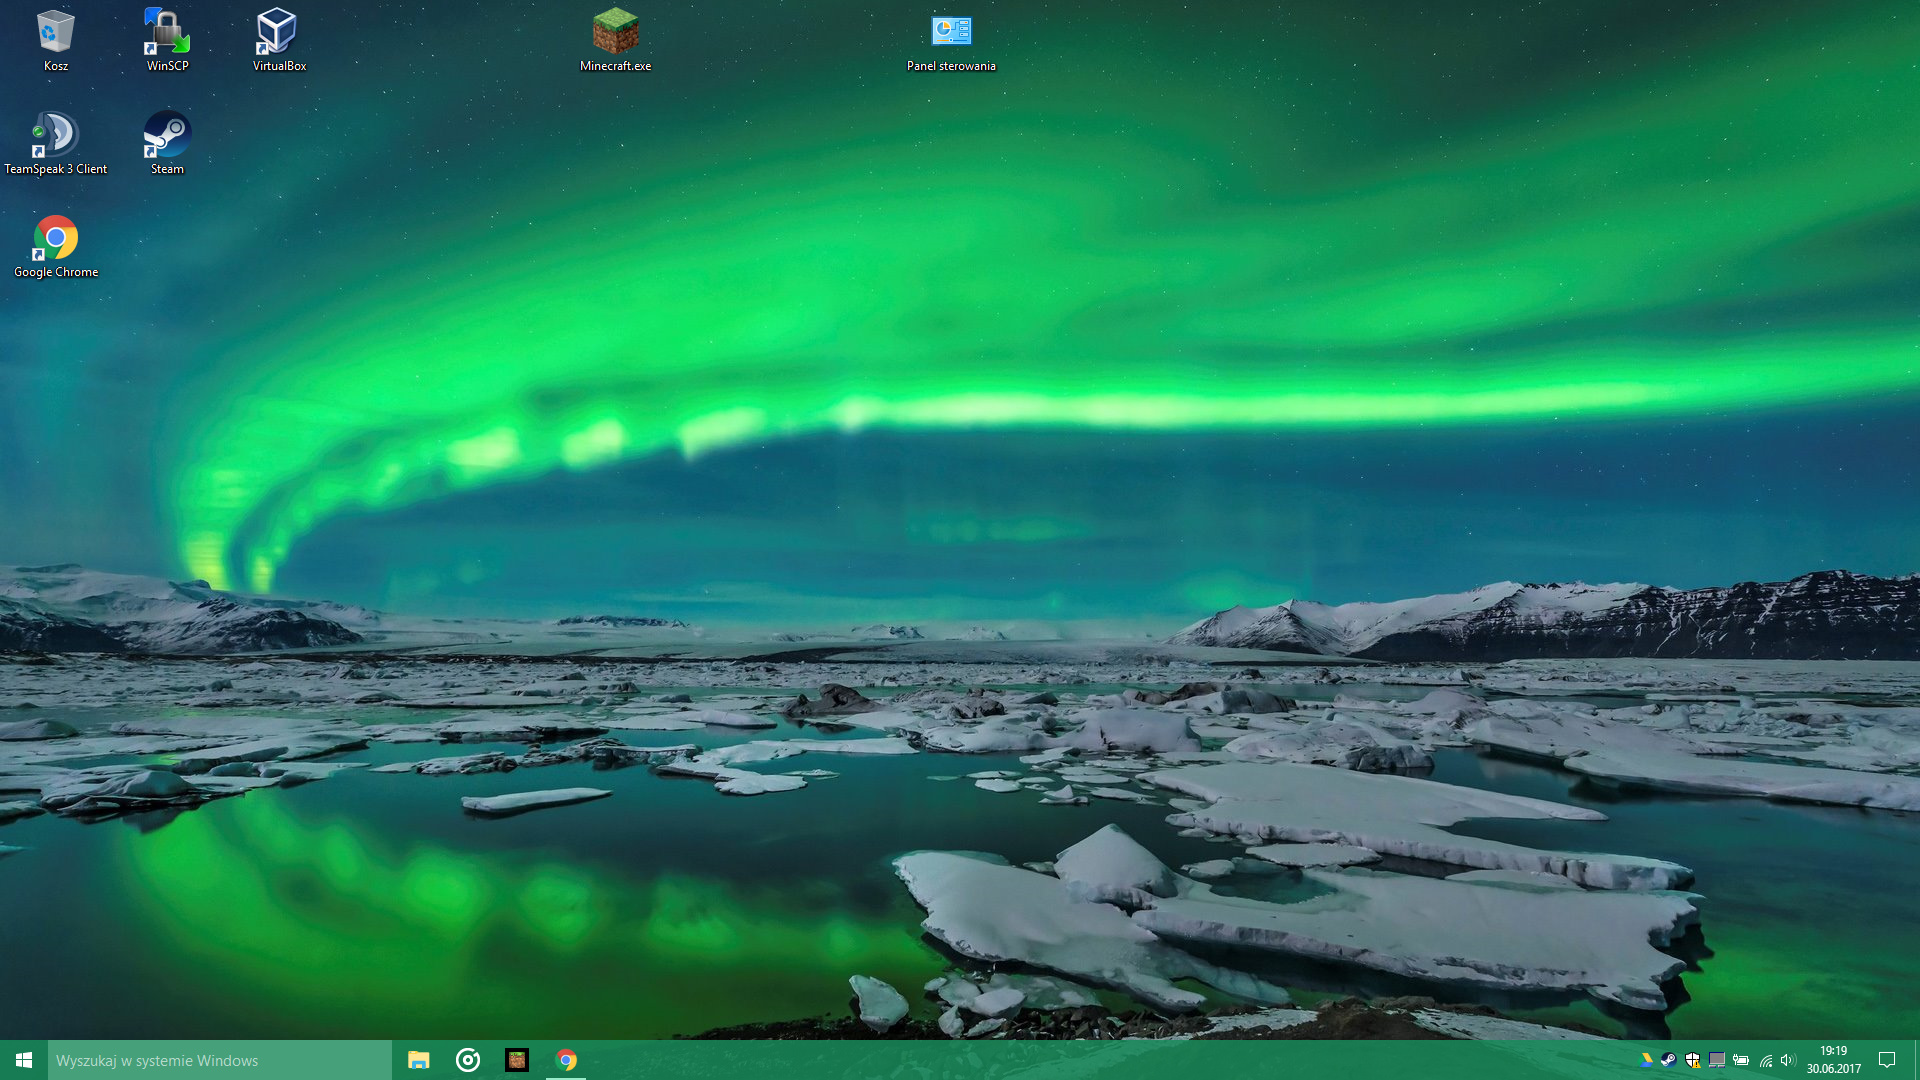Select the WinSCP desktop shortcut

(x=167, y=35)
